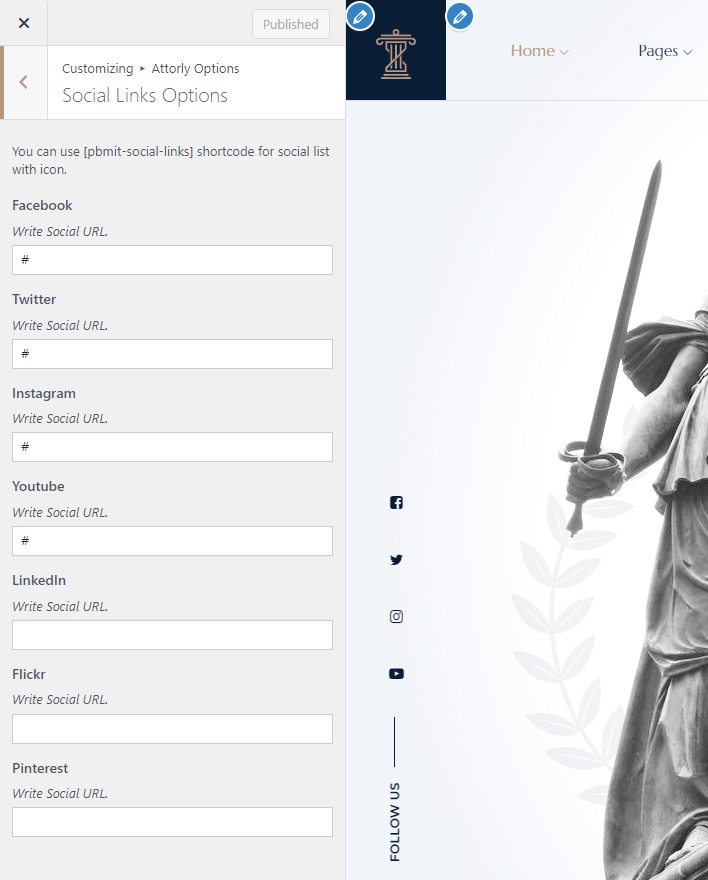This screenshot has width=708, height=880.
Task: Open the Facebook icon in the preview
Action: tap(396, 503)
